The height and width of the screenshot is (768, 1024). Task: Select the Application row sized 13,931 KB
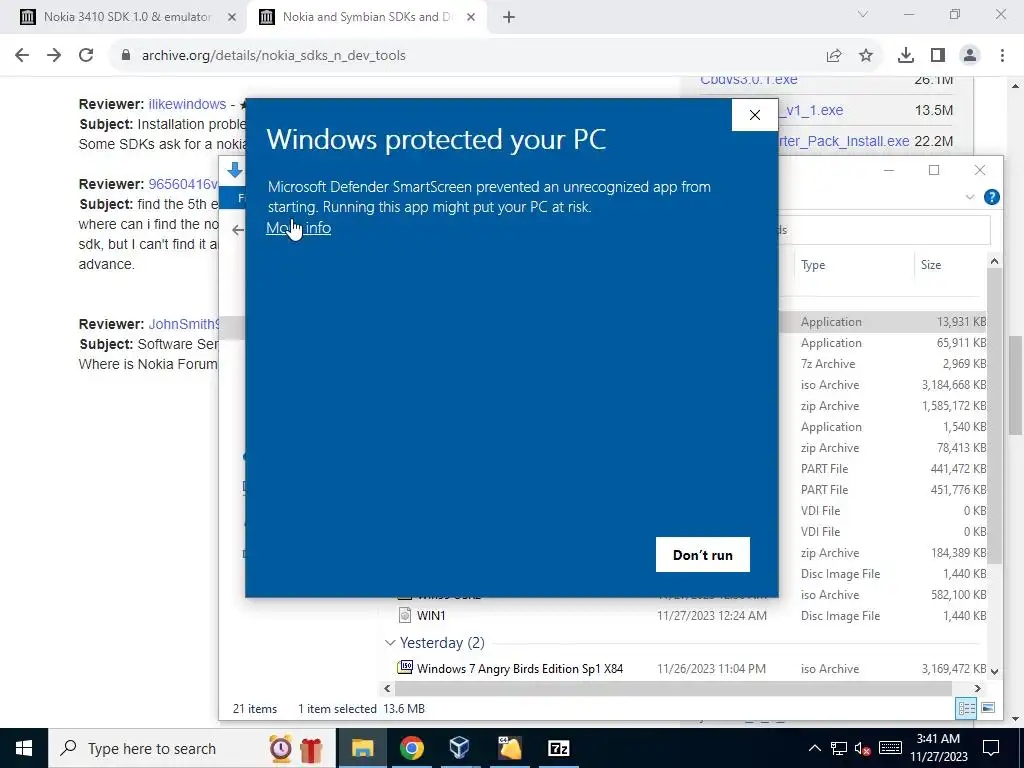(883, 322)
